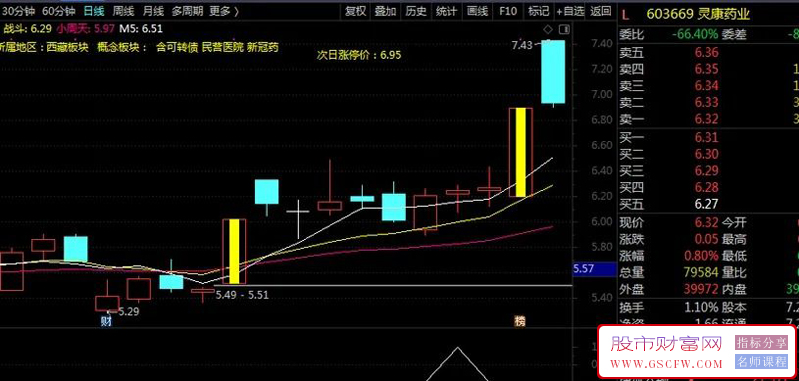The height and width of the screenshot is (381, 799).
Task: Click the 7.43 high price label
Action: point(522,45)
